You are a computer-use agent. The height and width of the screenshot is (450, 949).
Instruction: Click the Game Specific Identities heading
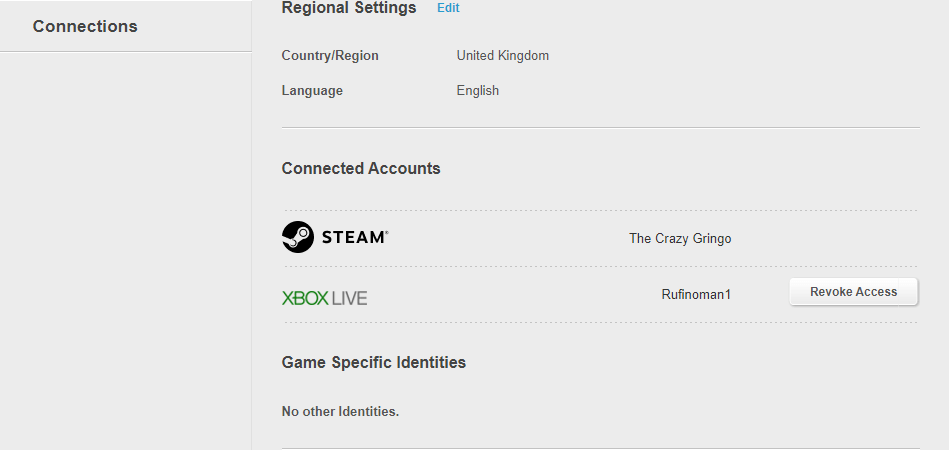point(373,362)
